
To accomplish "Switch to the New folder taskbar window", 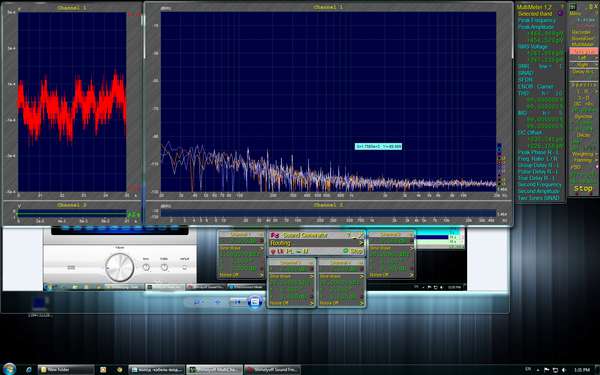I will (x=66, y=370).
